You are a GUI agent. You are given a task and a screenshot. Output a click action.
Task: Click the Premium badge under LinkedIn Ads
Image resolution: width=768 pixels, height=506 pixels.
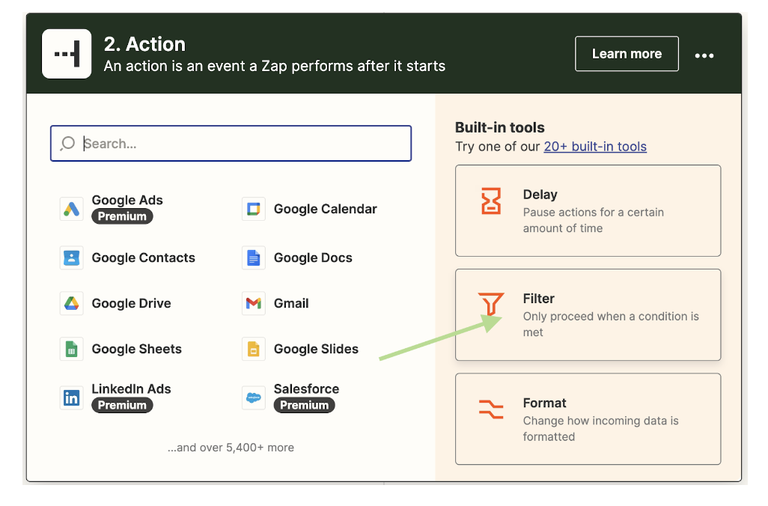[122, 405]
